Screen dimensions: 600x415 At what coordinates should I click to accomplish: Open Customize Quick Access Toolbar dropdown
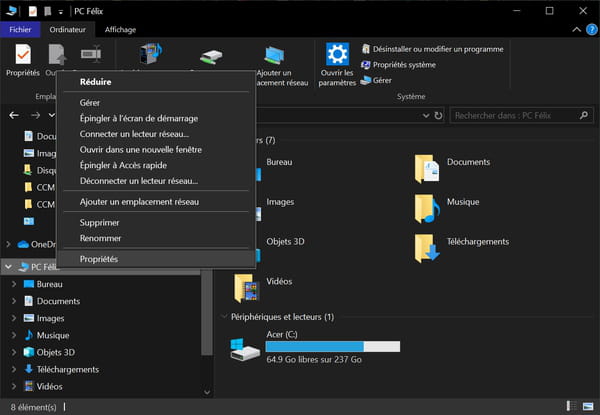point(60,12)
